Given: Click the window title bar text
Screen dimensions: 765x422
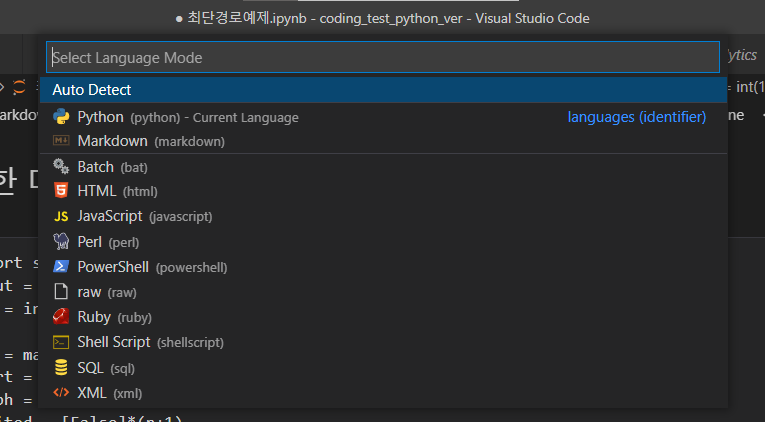Looking at the screenshot, I should coord(382,19).
